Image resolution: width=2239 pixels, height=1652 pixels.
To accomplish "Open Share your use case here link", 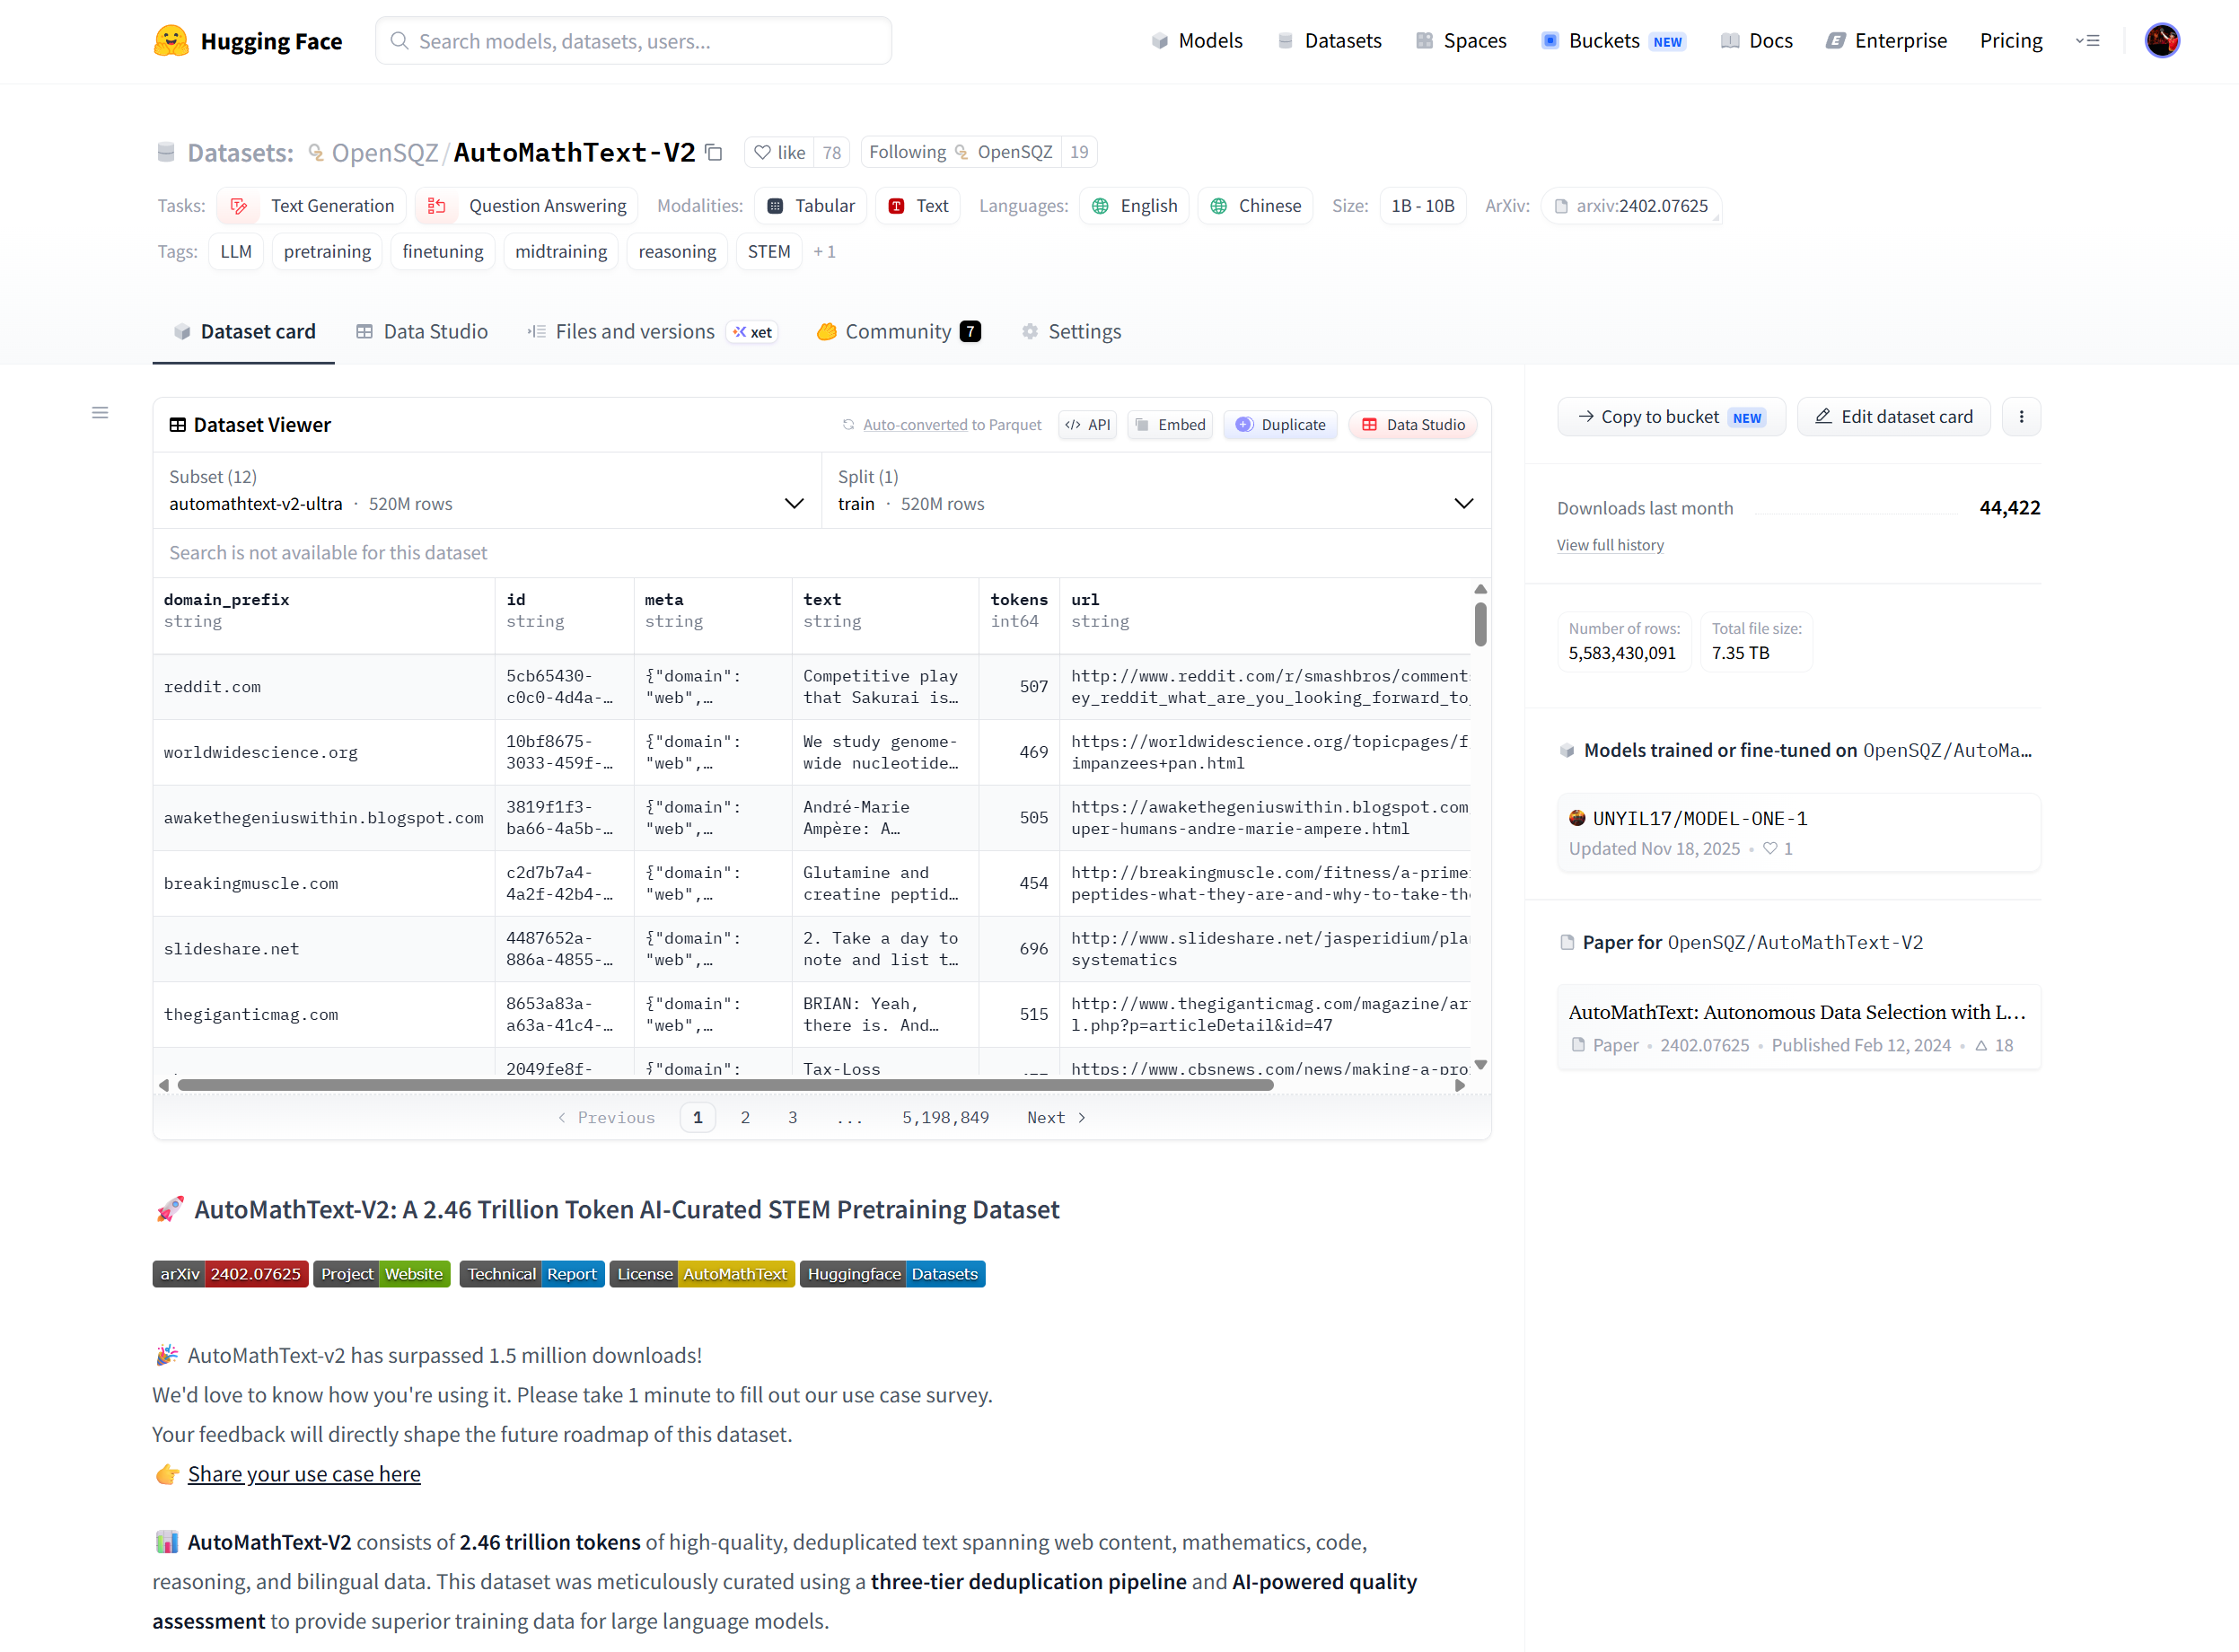I will click(x=304, y=1474).
